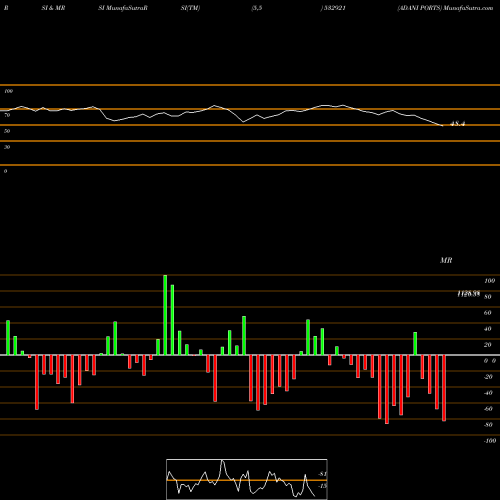Click the '-100' label on the MR axis
The height and width of the screenshot is (500, 500).
pyautogui.click(x=490, y=441)
